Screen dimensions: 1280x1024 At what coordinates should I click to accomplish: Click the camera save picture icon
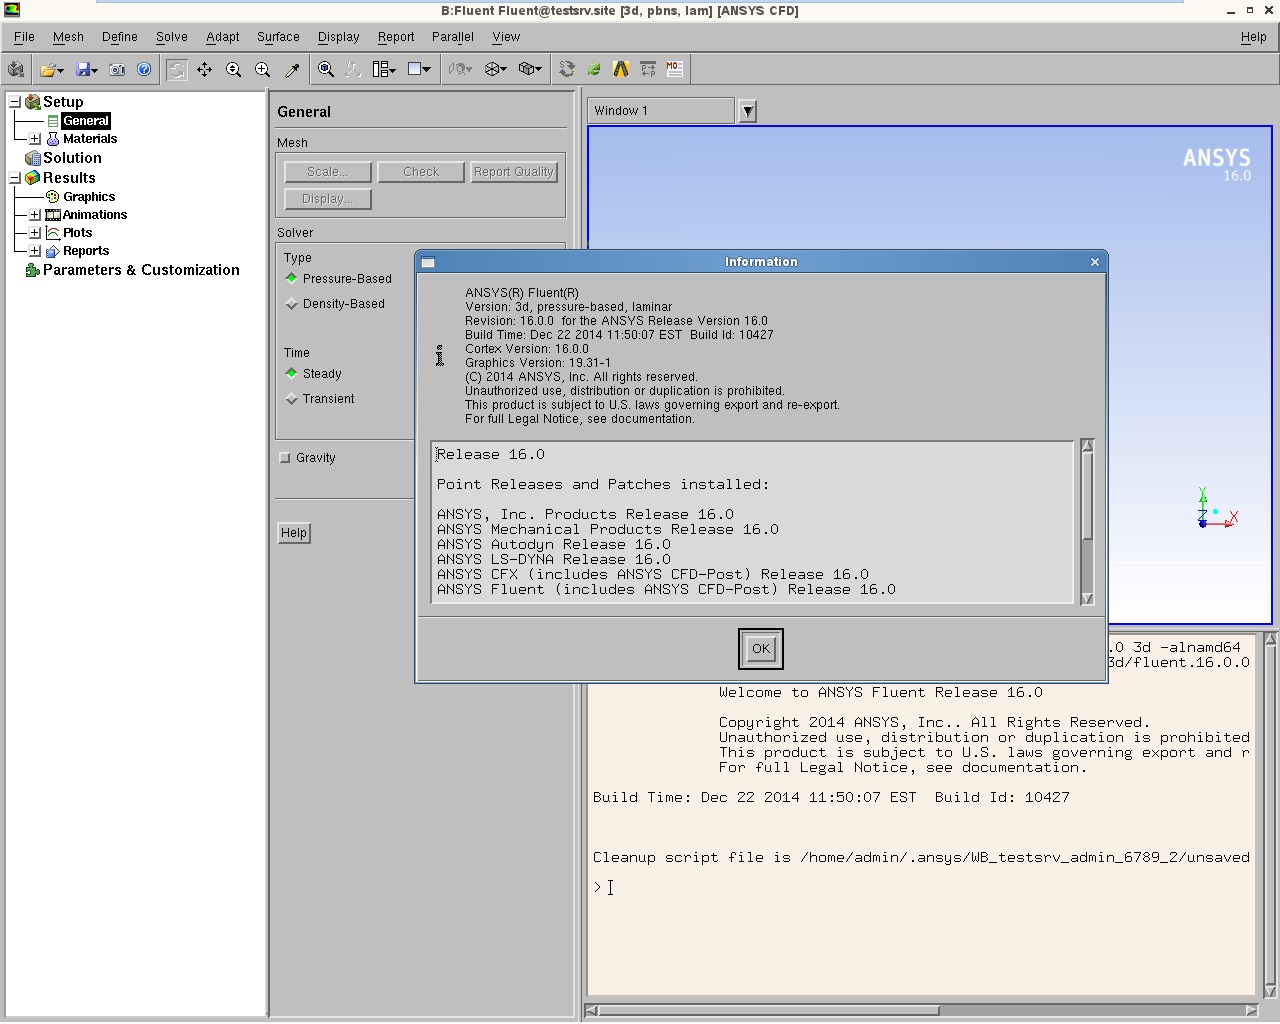[117, 70]
